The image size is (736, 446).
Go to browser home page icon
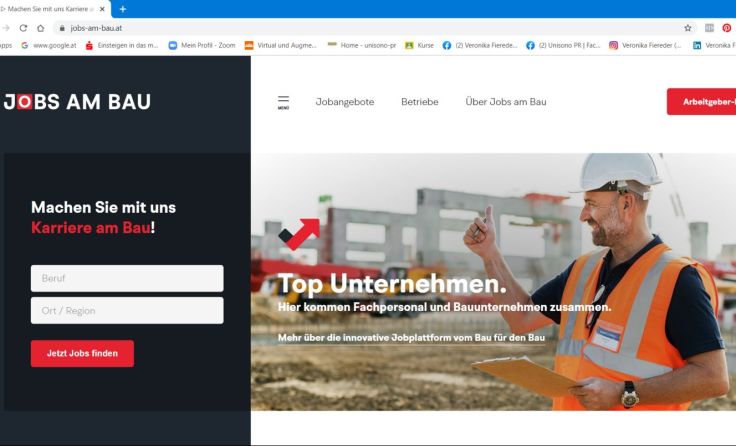pyautogui.click(x=41, y=28)
